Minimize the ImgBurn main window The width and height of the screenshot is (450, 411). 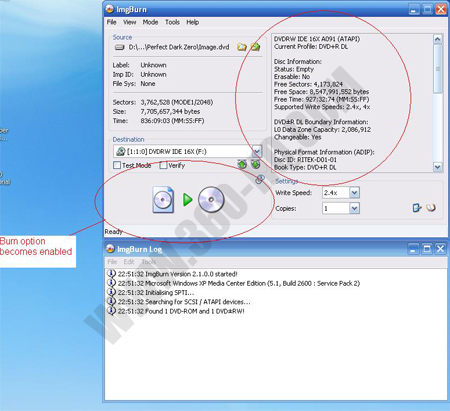pyautogui.click(x=414, y=9)
